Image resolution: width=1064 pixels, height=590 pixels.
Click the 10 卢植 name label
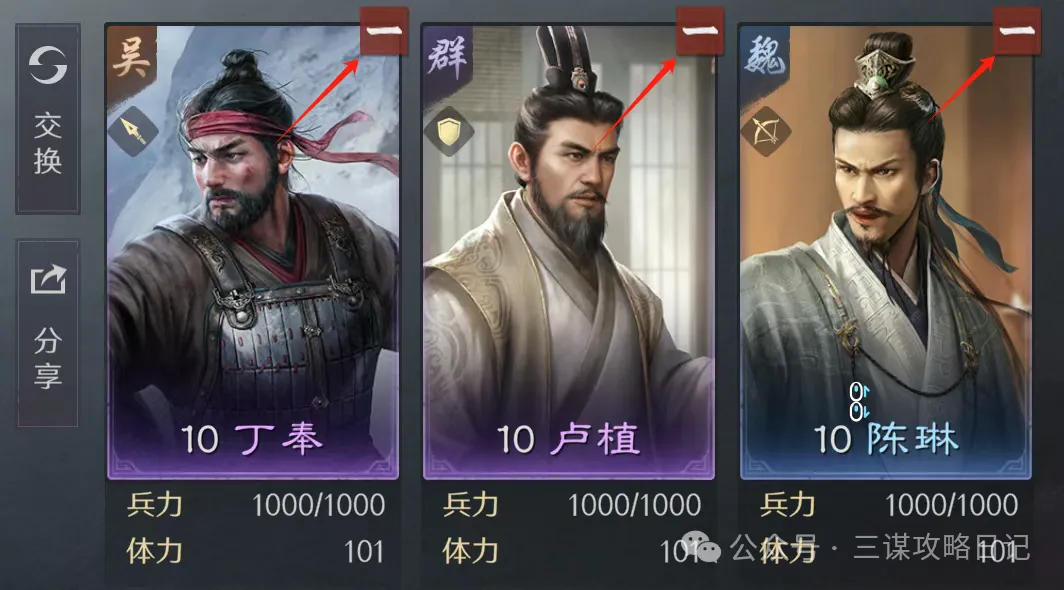coord(568,439)
